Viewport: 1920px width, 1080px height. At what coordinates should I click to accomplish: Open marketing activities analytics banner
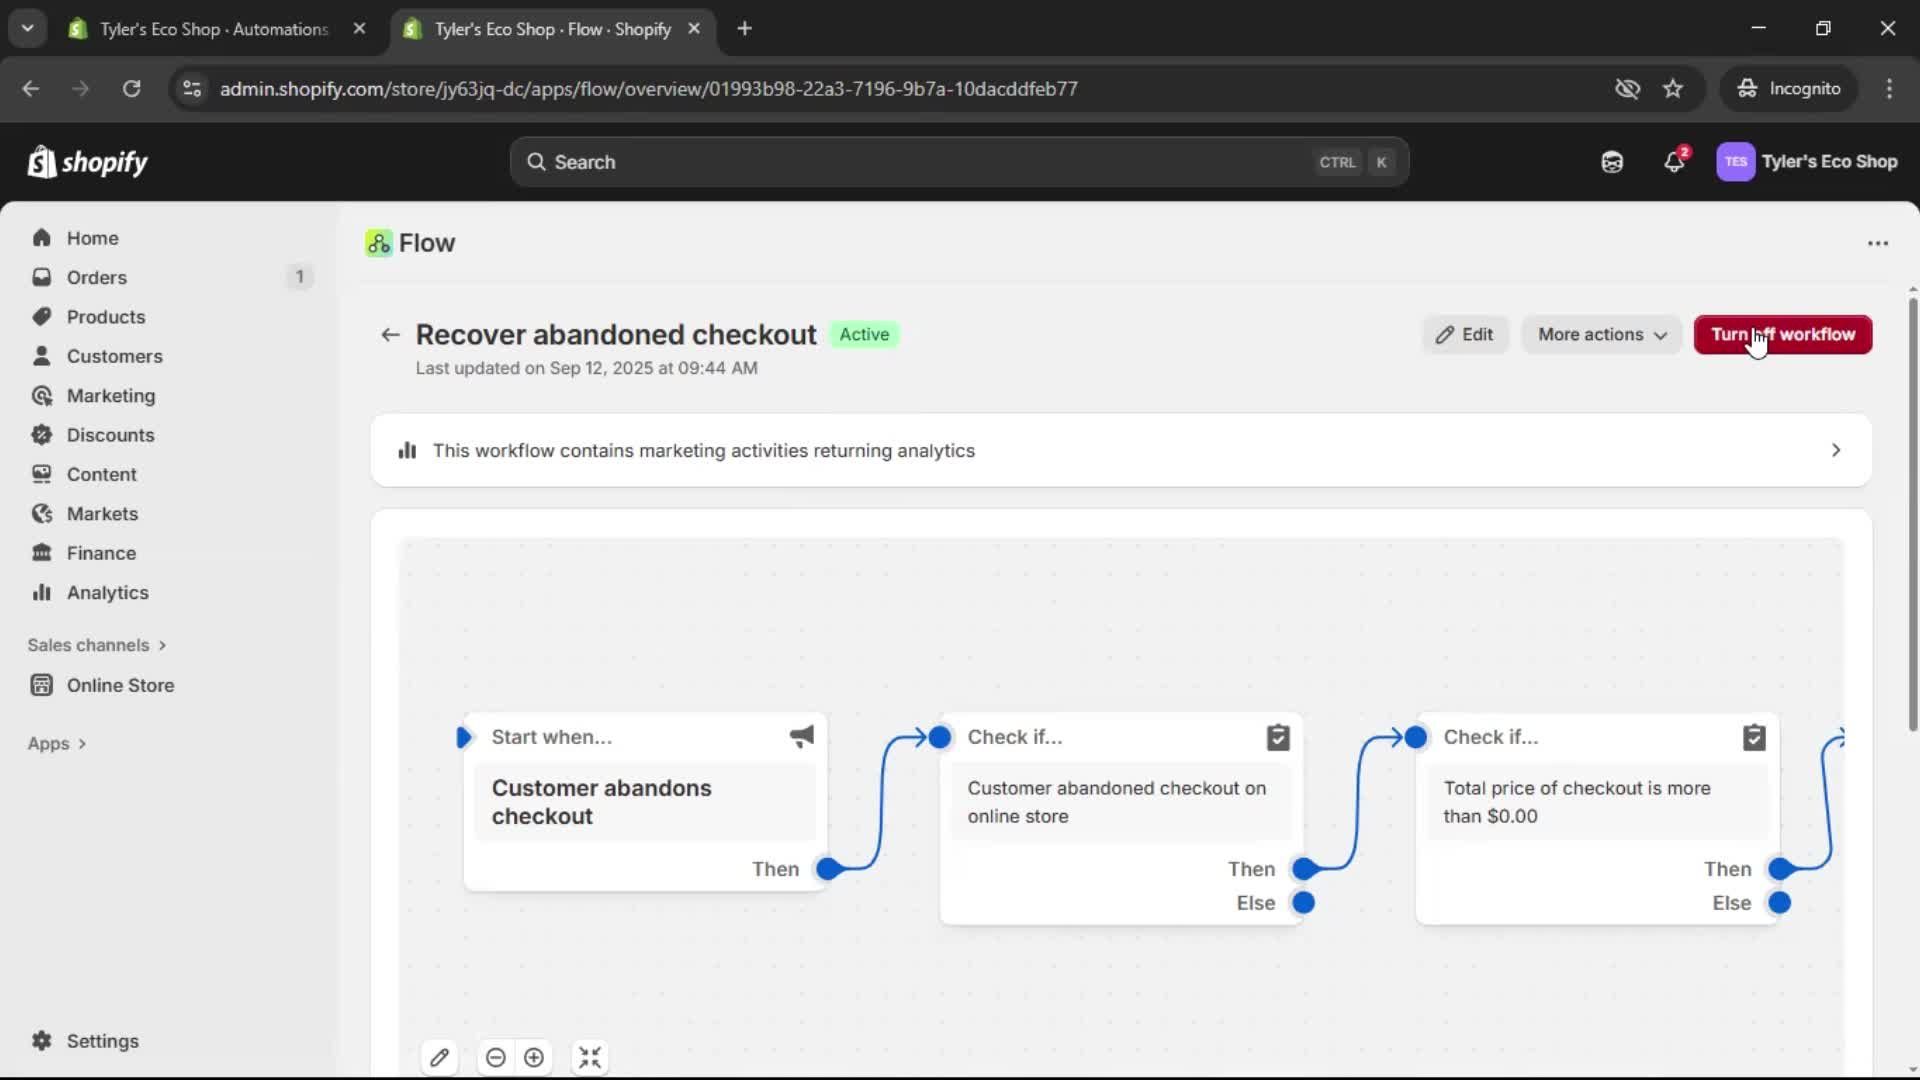pyautogui.click(x=1118, y=450)
